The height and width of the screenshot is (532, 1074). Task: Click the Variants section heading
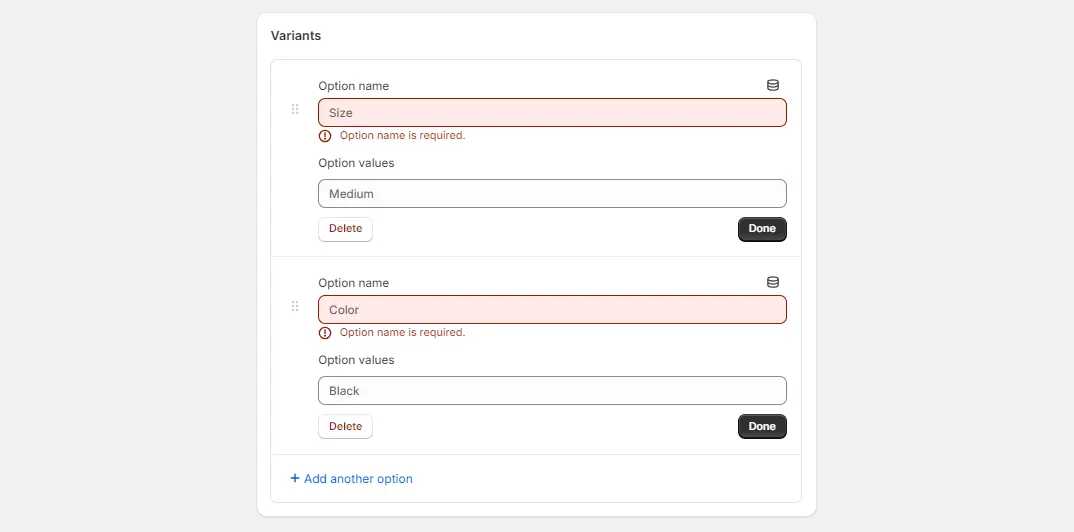pyautogui.click(x=296, y=36)
